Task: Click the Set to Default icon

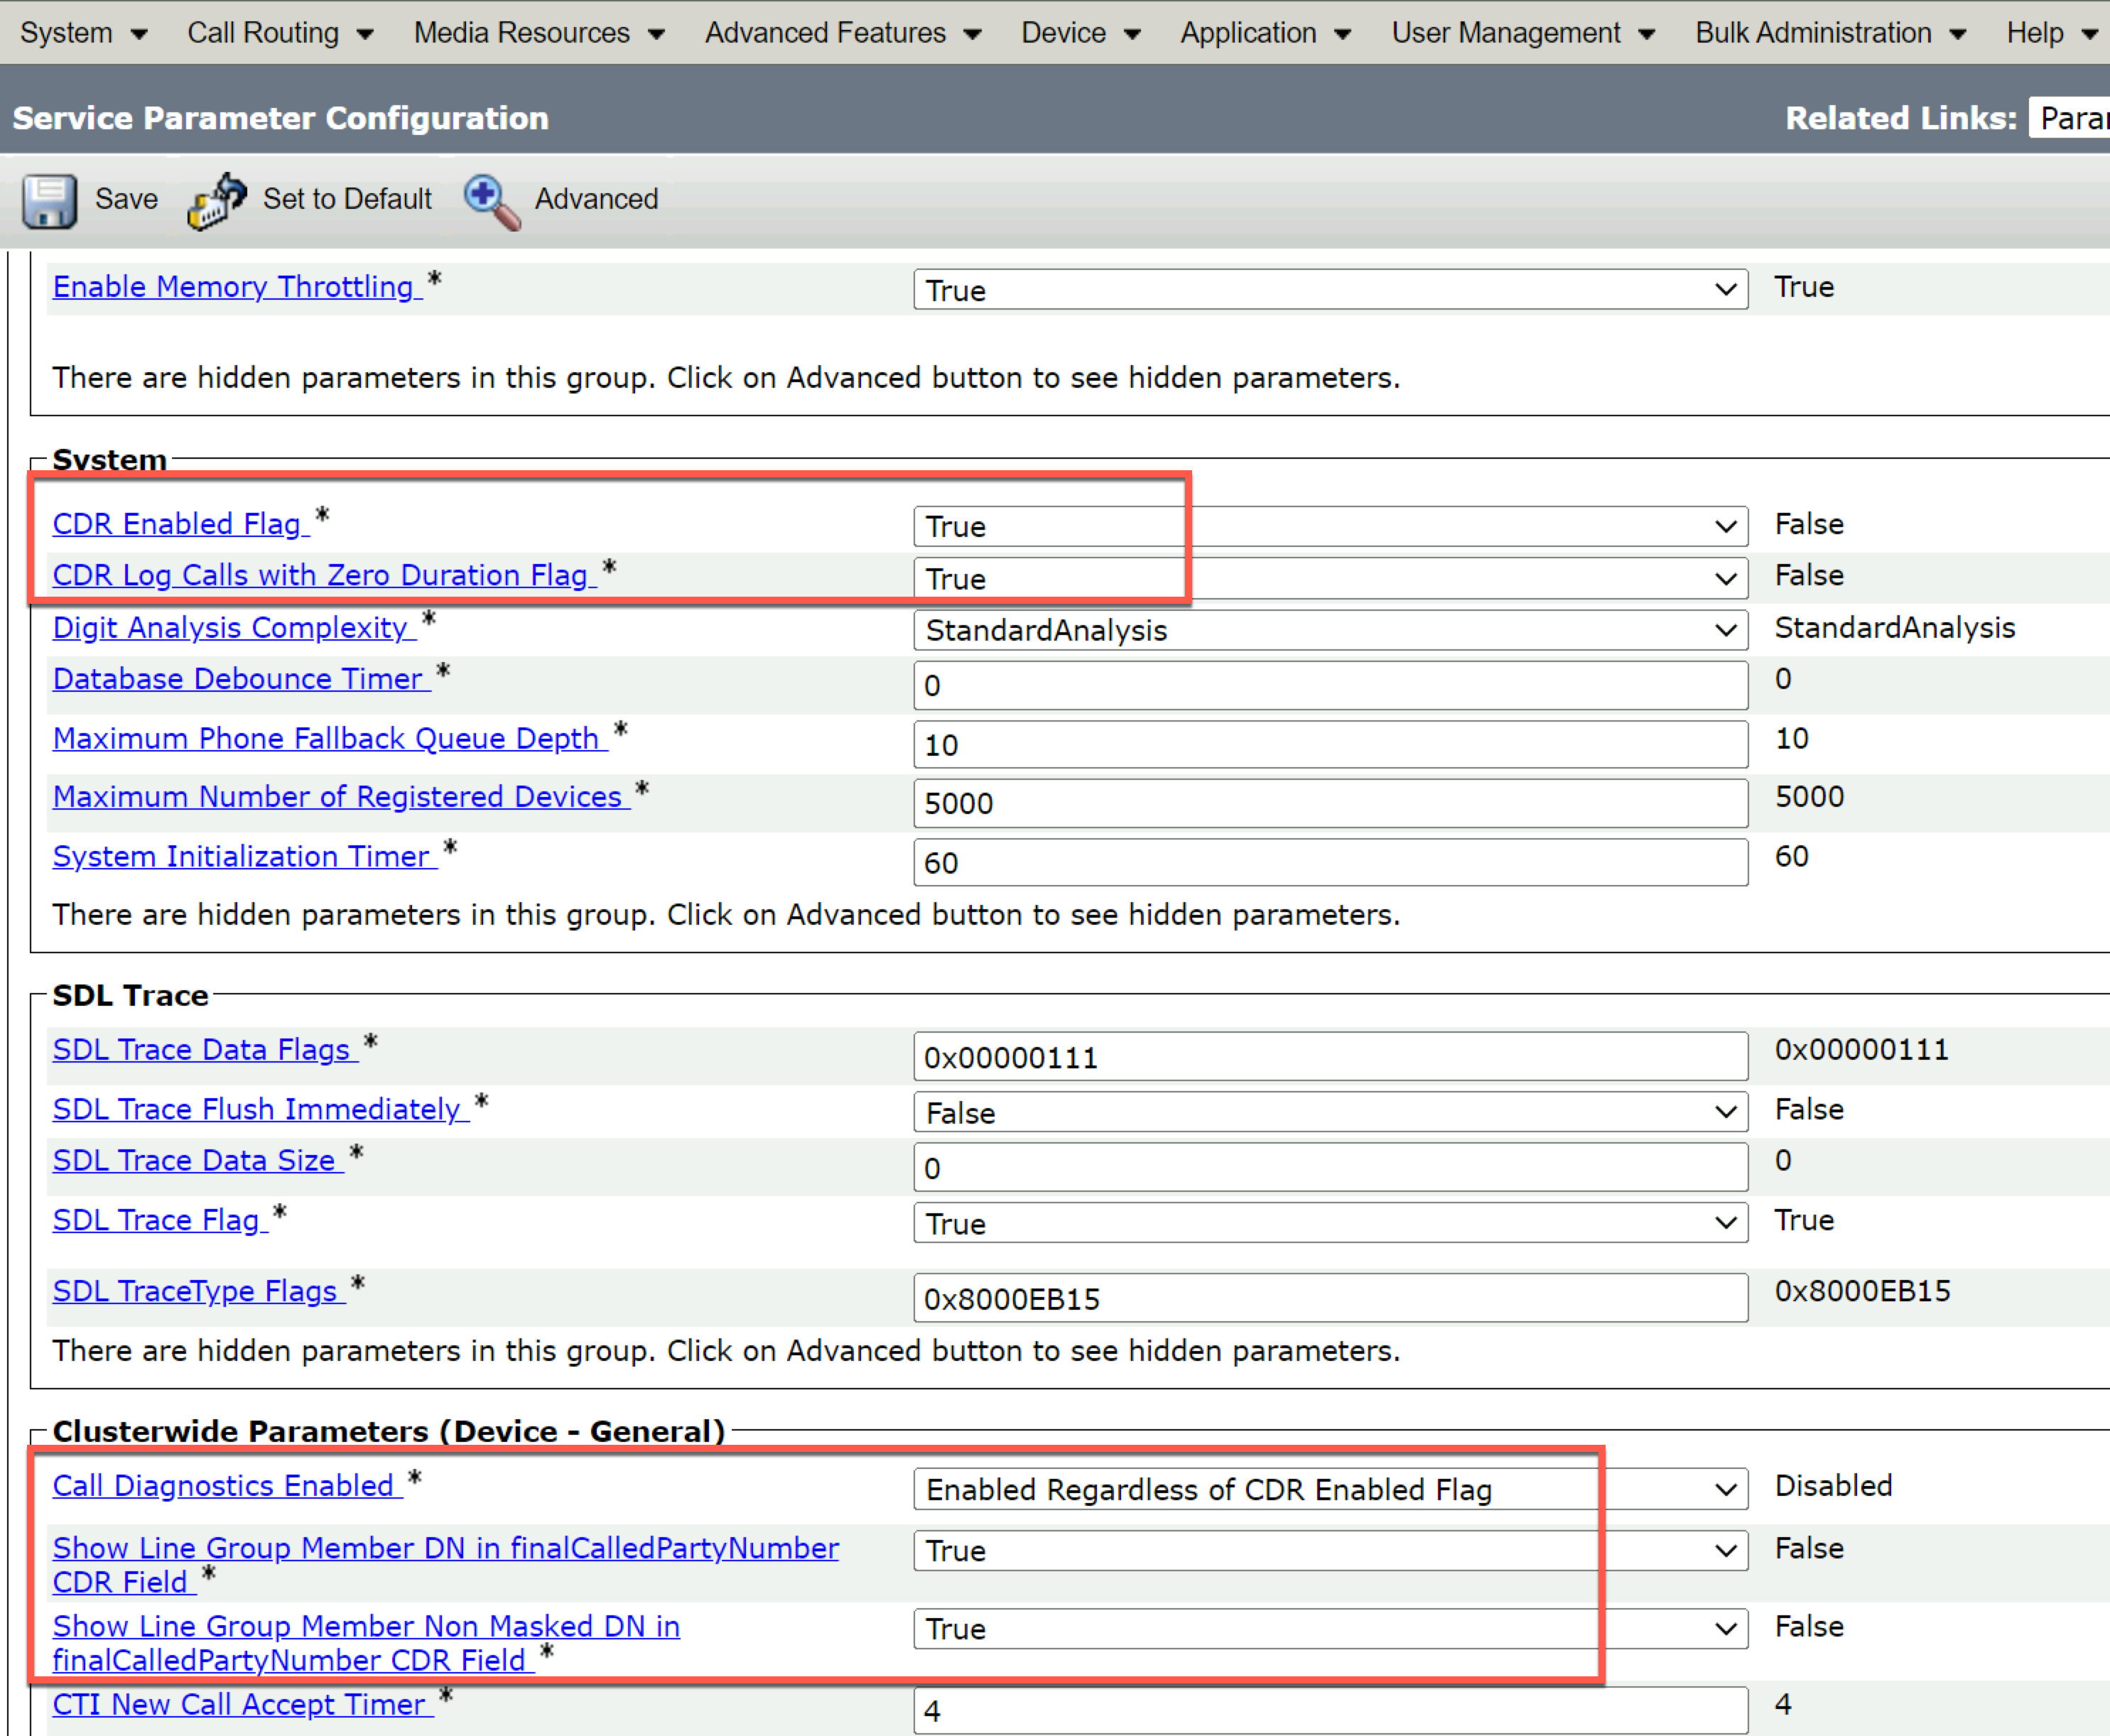Action: coord(217,201)
